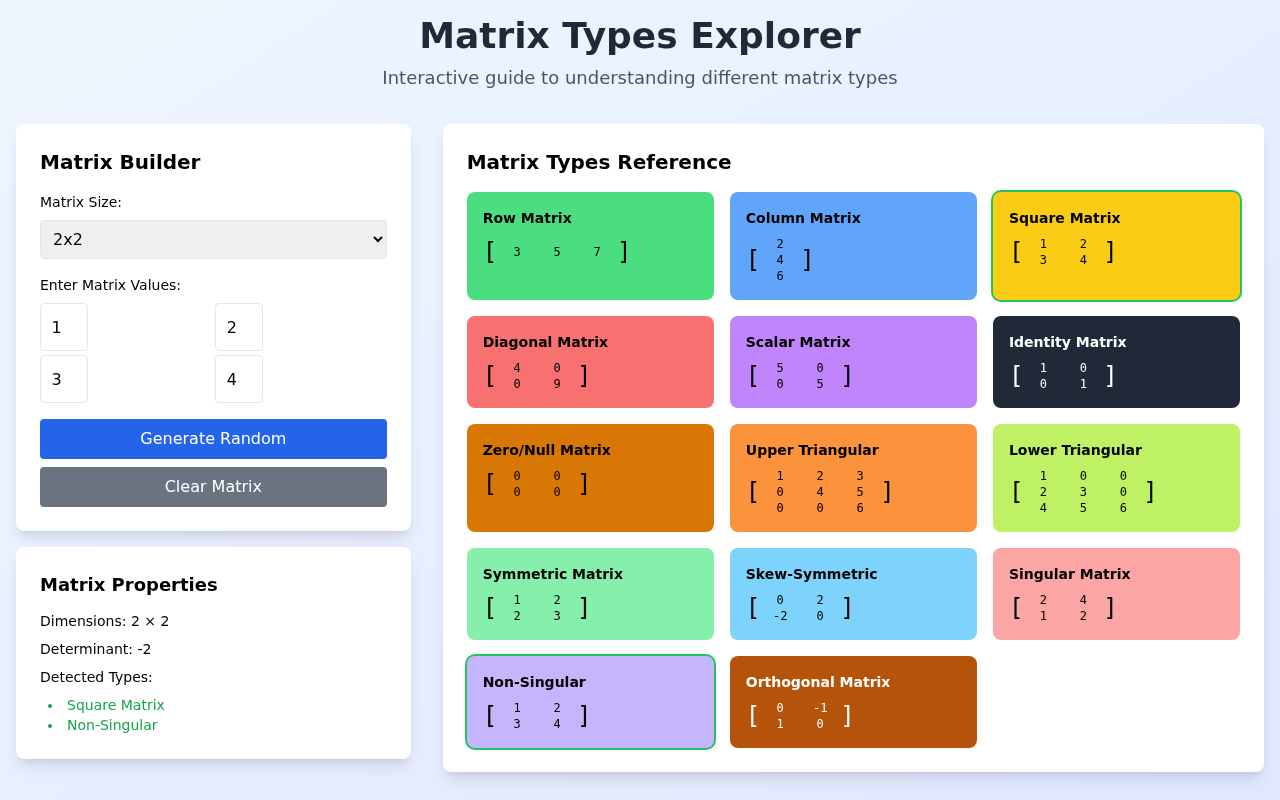Screen dimensions: 1280x800
Task: Select the Symmetric Matrix card
Action: (590, 593)
